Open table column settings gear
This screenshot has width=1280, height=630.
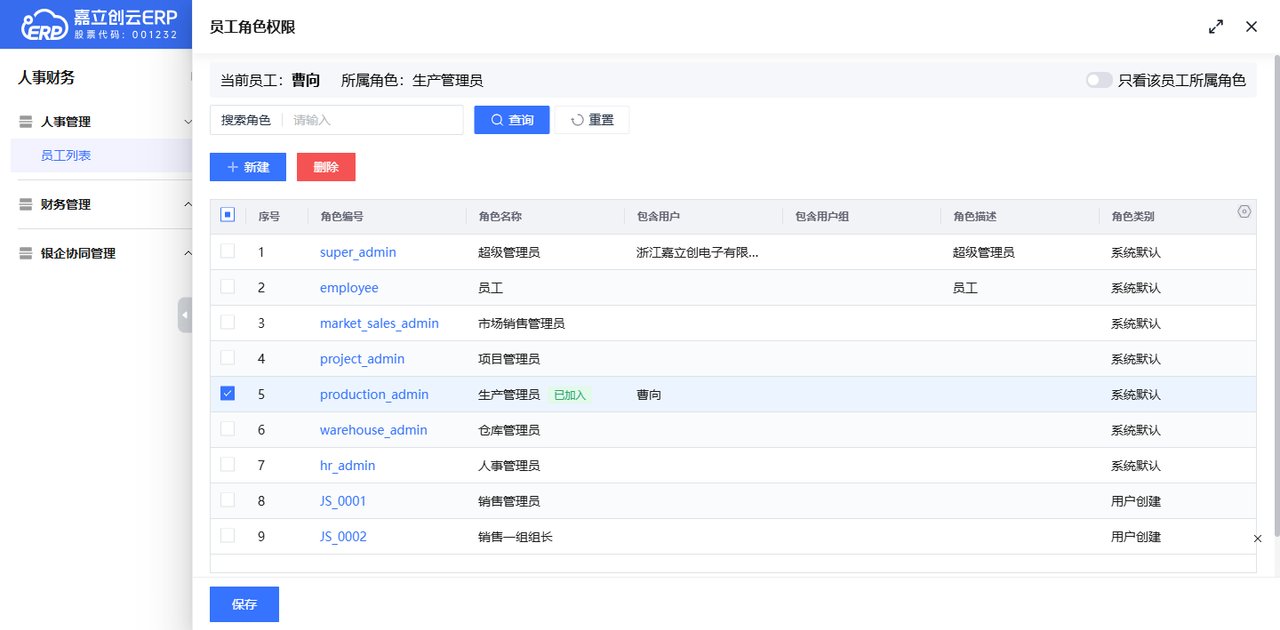pos(1244,212)
